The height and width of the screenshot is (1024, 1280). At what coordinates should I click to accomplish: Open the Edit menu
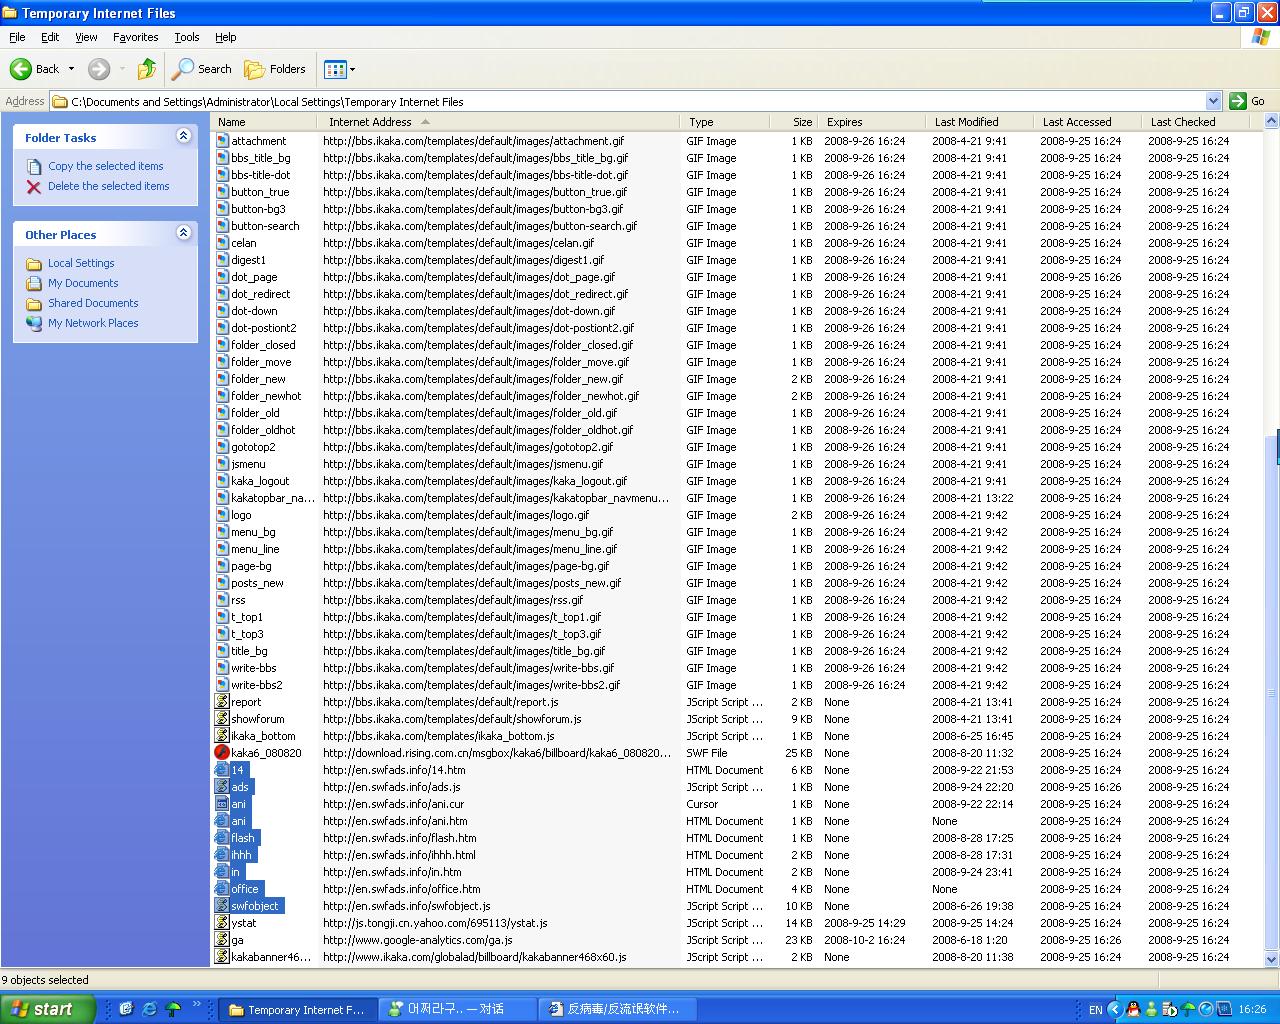[50, 37]
